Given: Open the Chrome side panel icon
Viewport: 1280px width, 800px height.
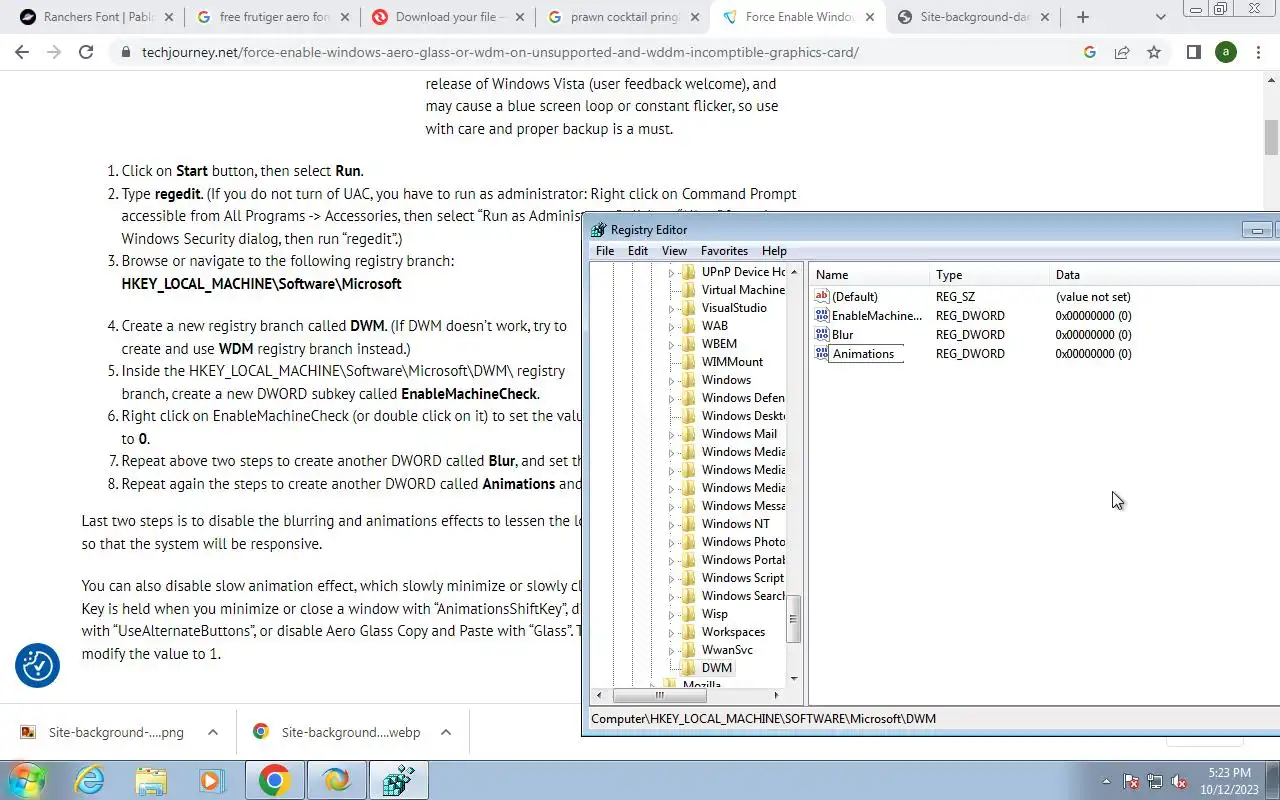Looking at the screenshot, I should [1193, 52].
